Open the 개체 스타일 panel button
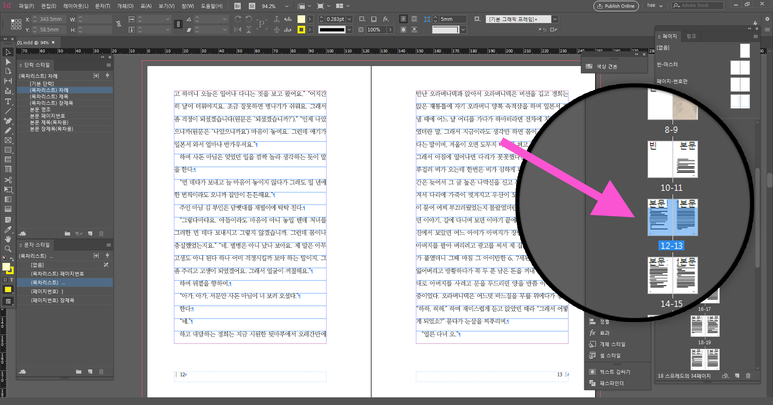Image resolution: width=773 pixels, height=405 pixels. pos(608,344)
